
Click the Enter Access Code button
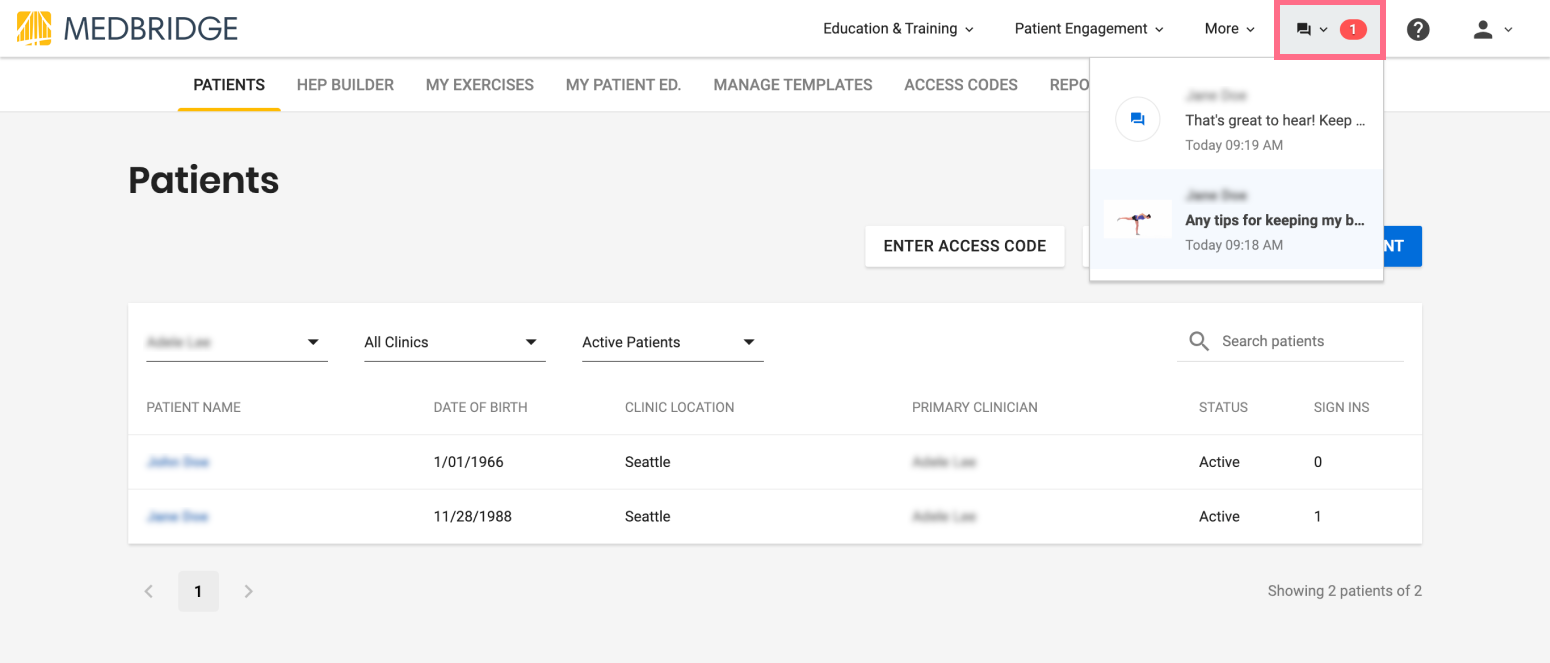coord(965,246)
